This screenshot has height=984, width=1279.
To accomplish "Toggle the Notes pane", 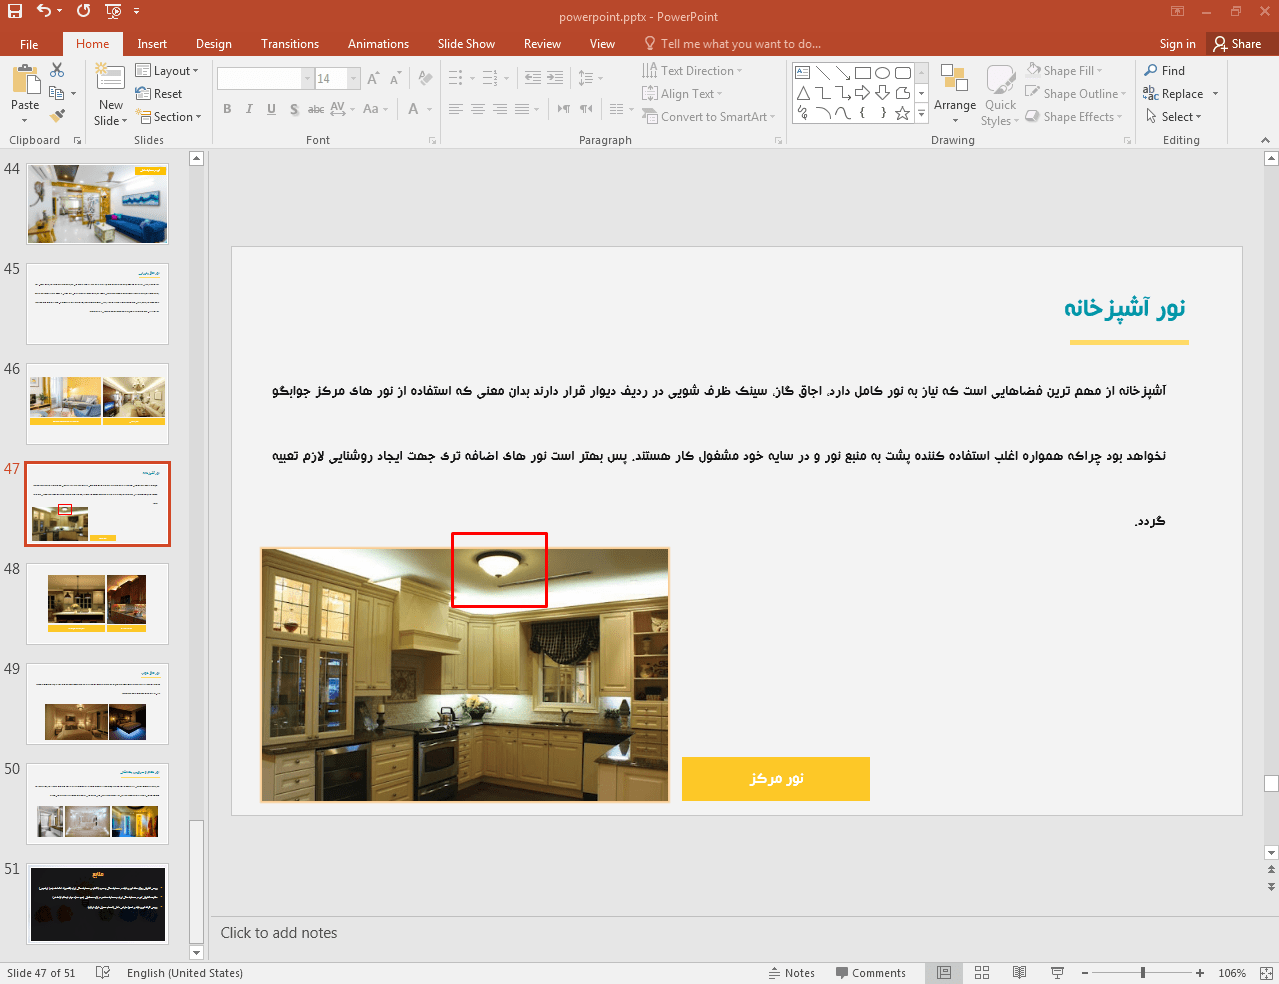I will [x=791, y=973].
